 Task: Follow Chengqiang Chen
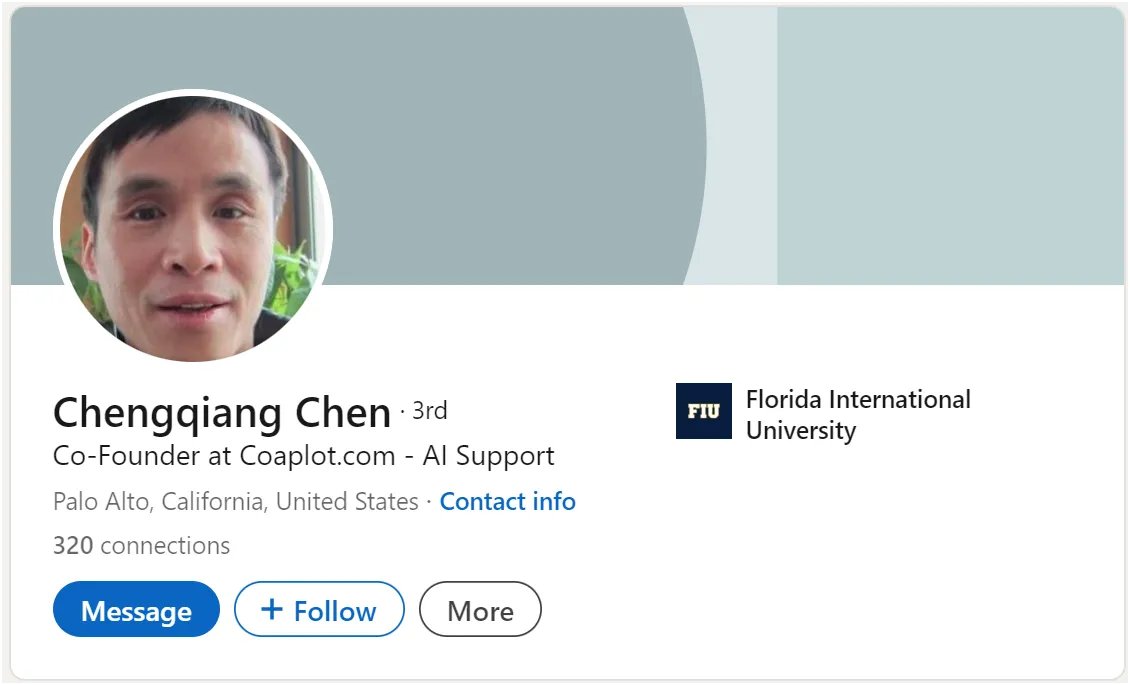point(319,610)
